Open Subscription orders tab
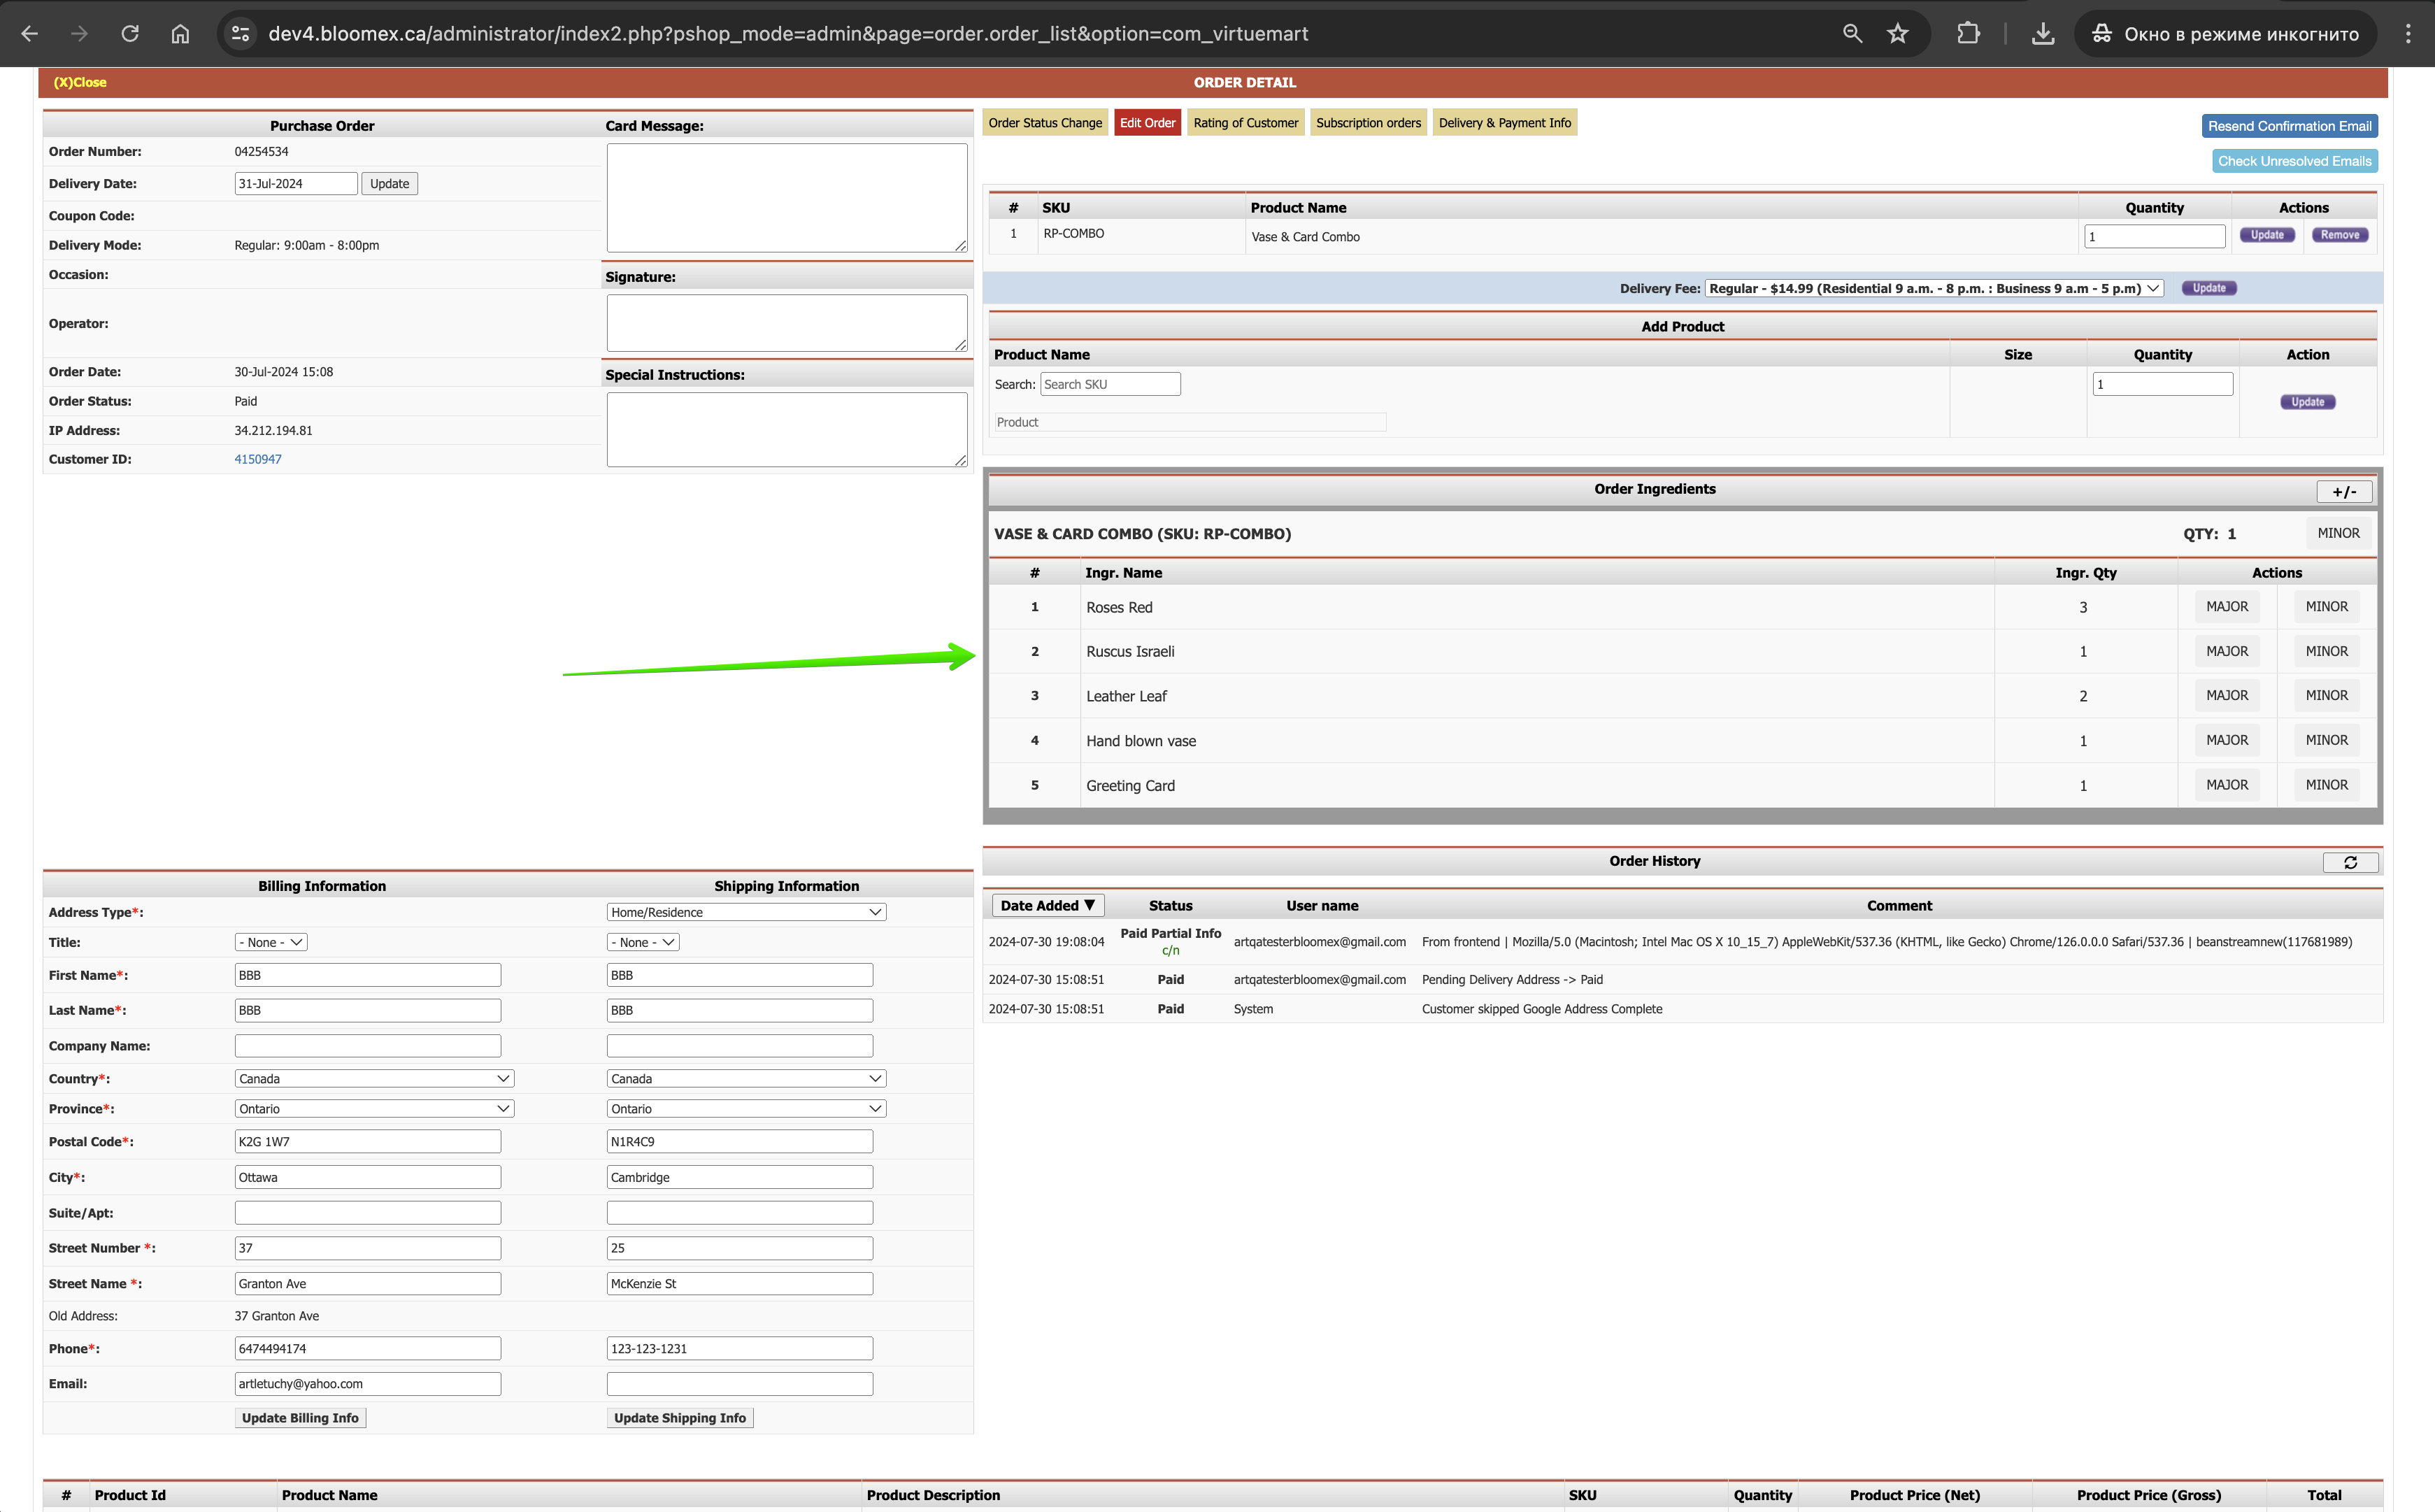Screen dimensions: 2435x1512 1368,123
